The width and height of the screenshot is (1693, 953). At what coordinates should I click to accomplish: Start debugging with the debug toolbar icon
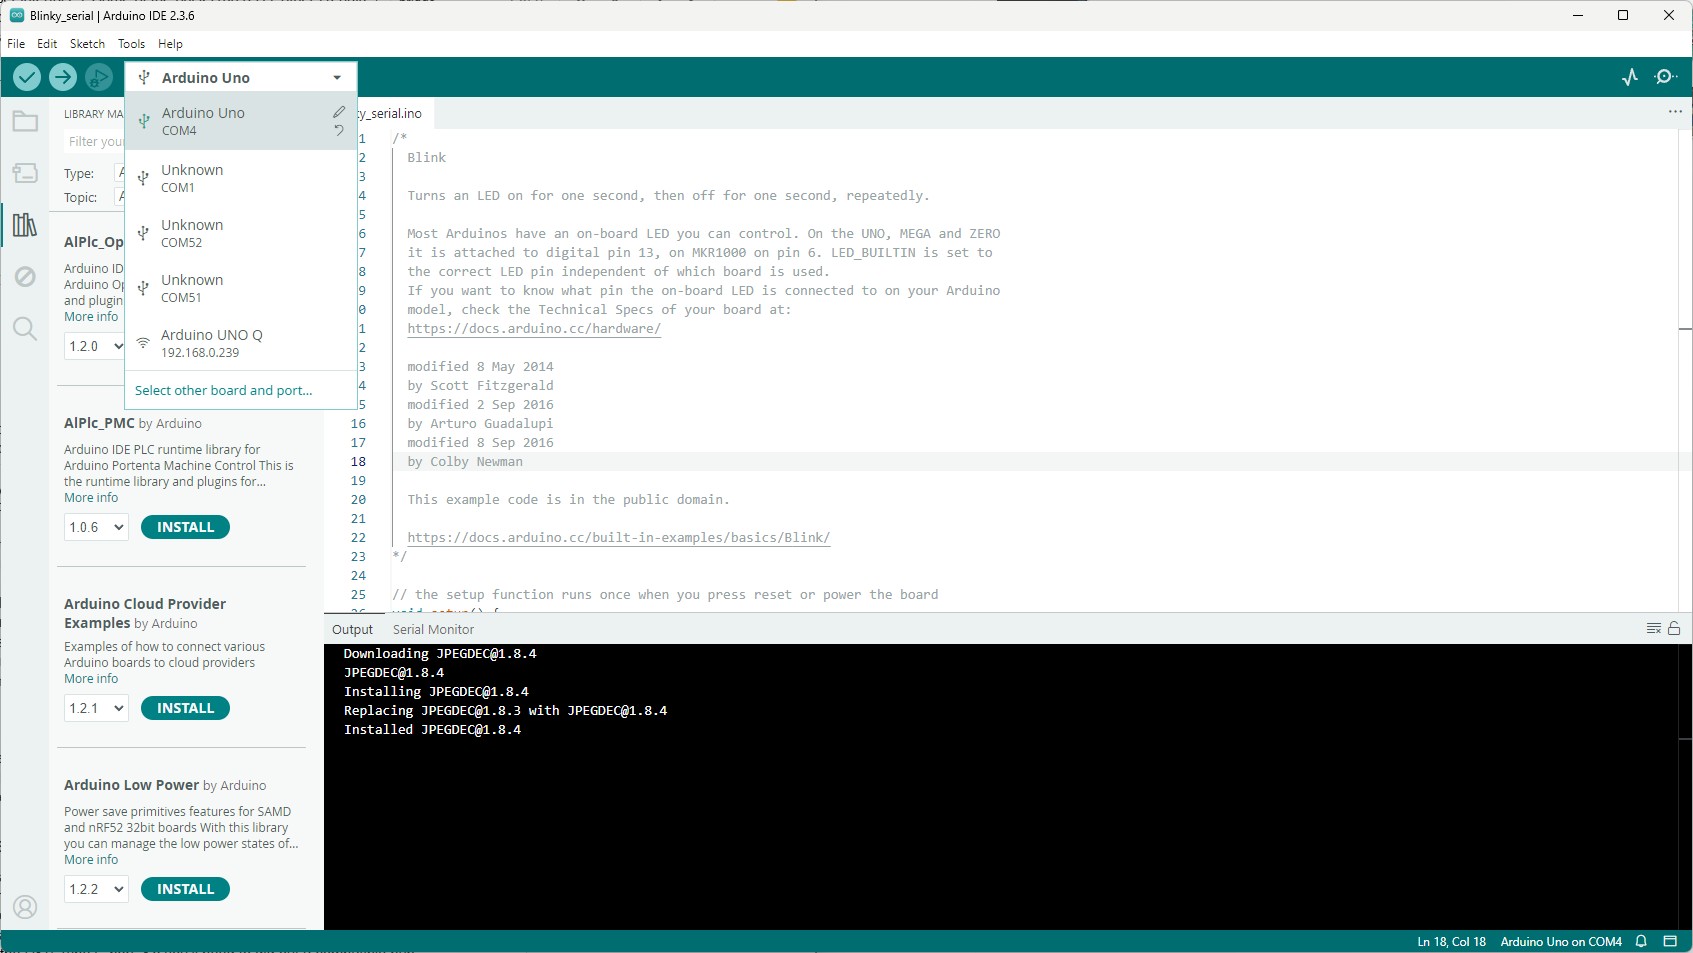[97, 77]
